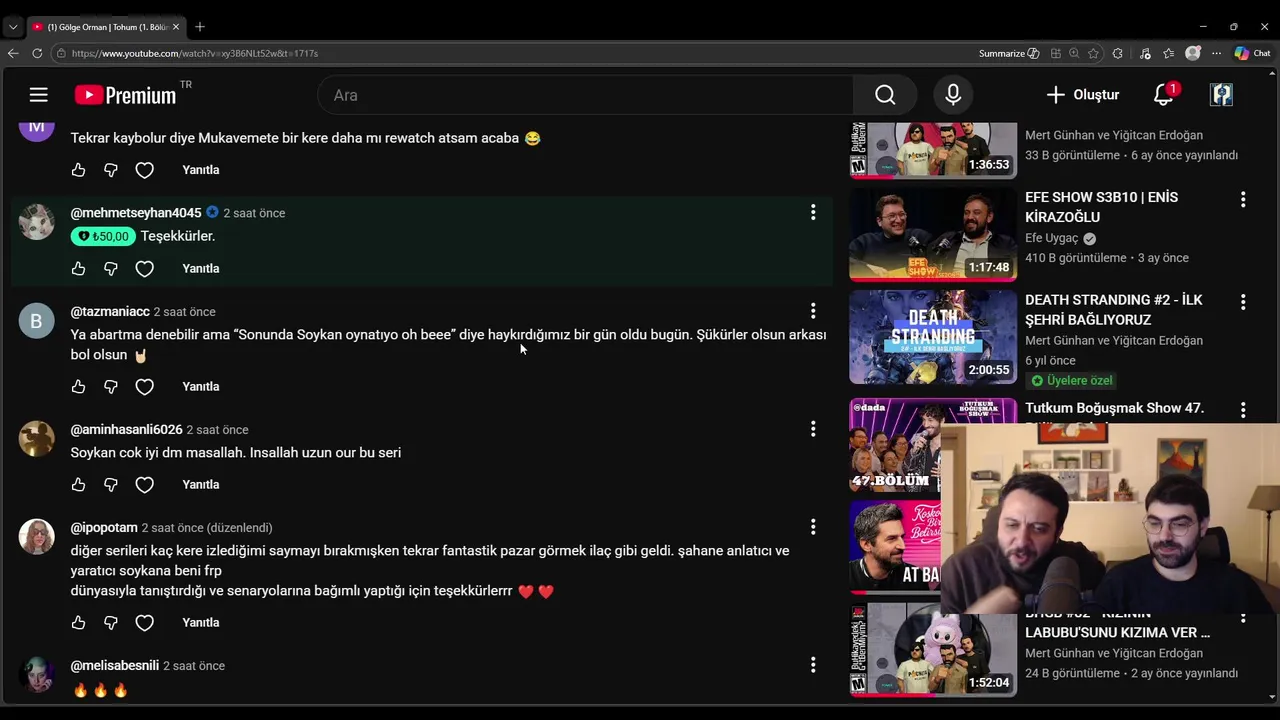Viewport: 1280px width, 720px height.
Task: Open @aminhasanli6026 channel link
Action: tap(126, 430)
